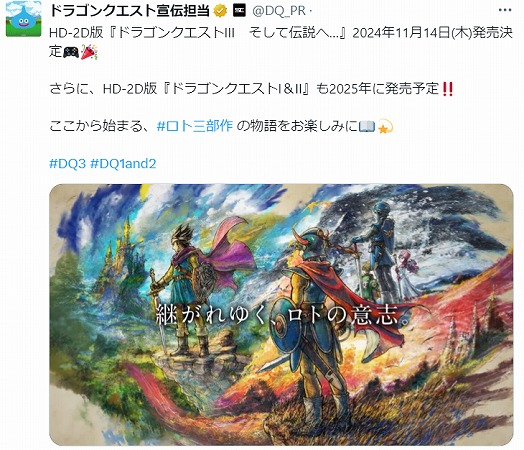Click the party popper emoji
This screenshot has height=450, width=524.
(89, 52)
